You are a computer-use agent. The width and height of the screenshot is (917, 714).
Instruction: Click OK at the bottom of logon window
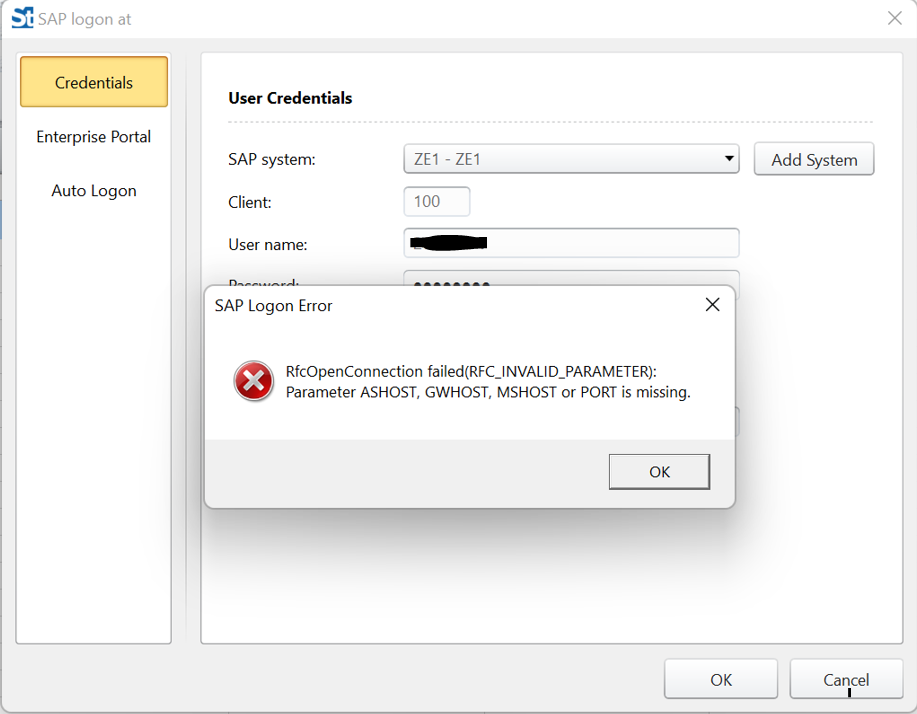point(721,680)
